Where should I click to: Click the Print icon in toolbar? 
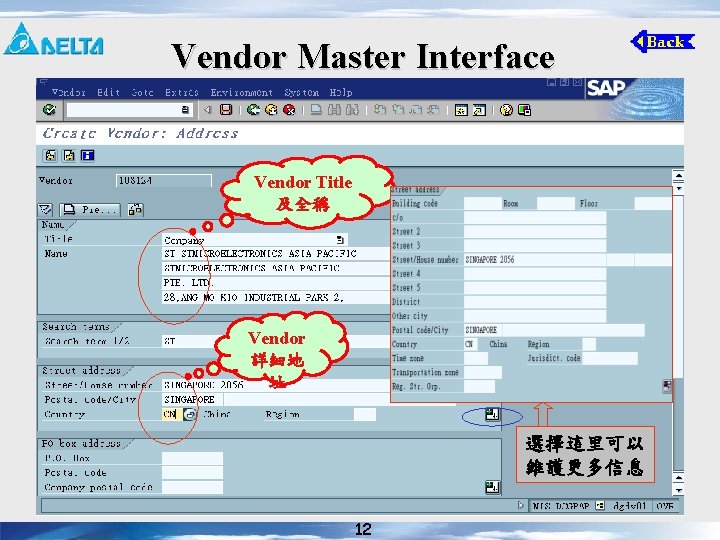pyautogui.click(x=316, y=110)
